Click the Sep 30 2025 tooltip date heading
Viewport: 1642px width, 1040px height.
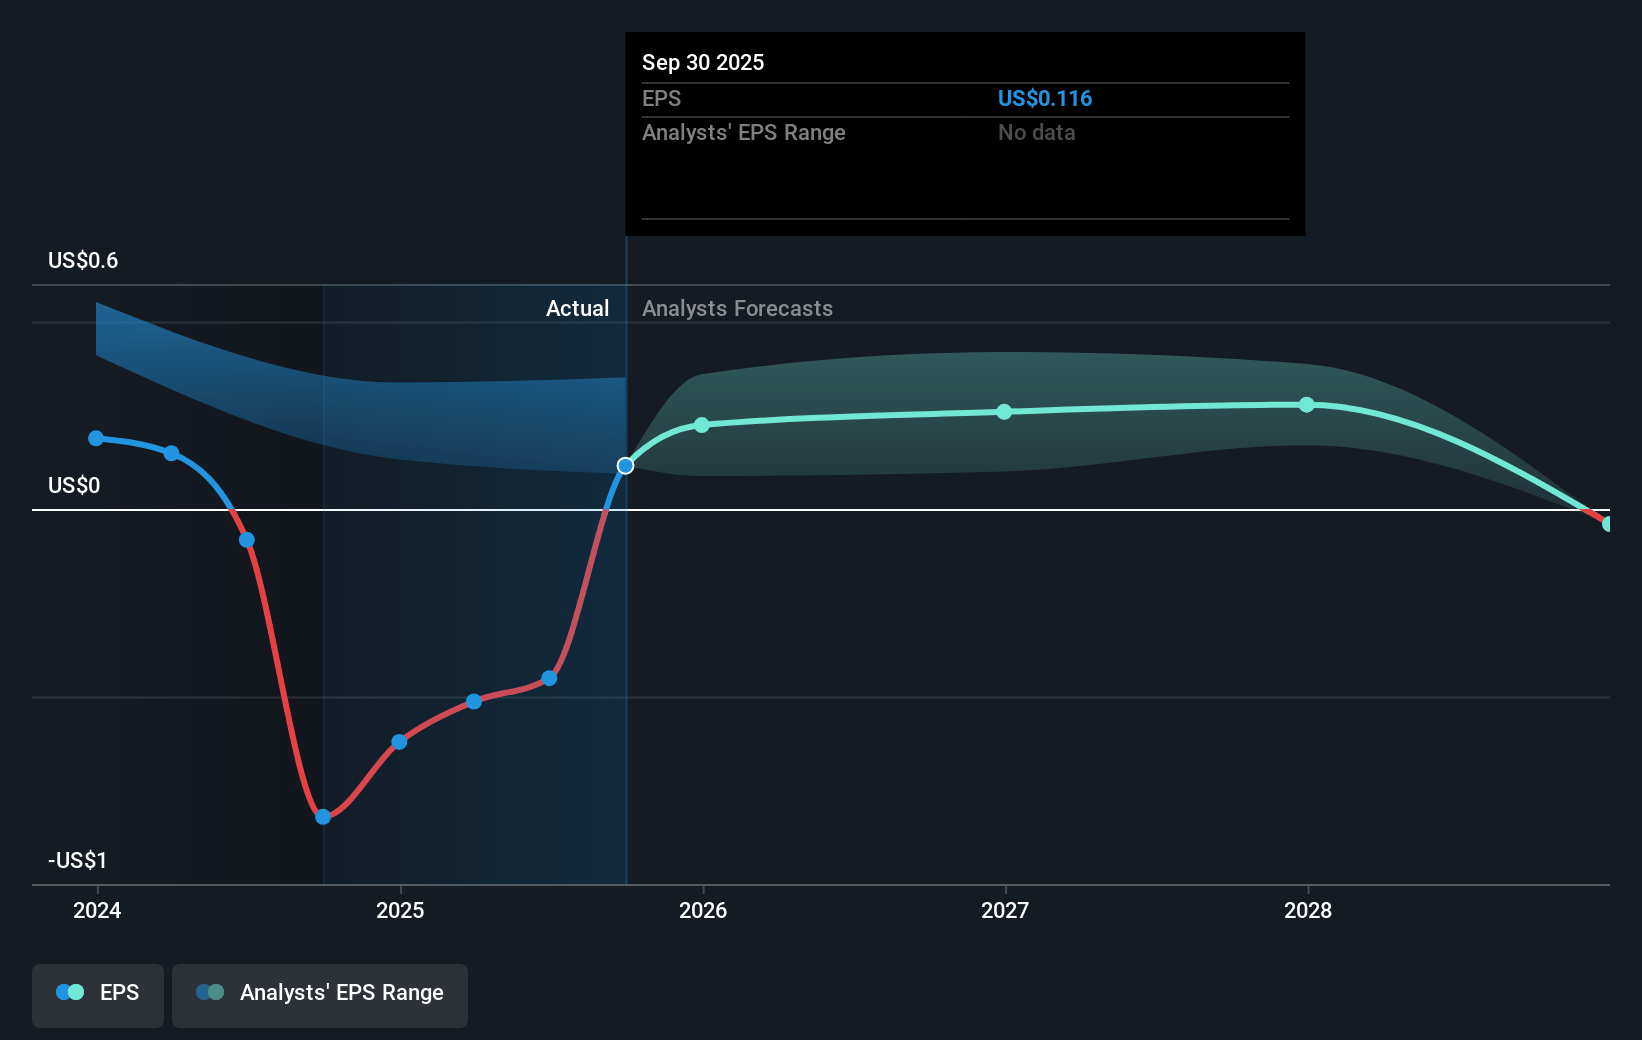703,63
